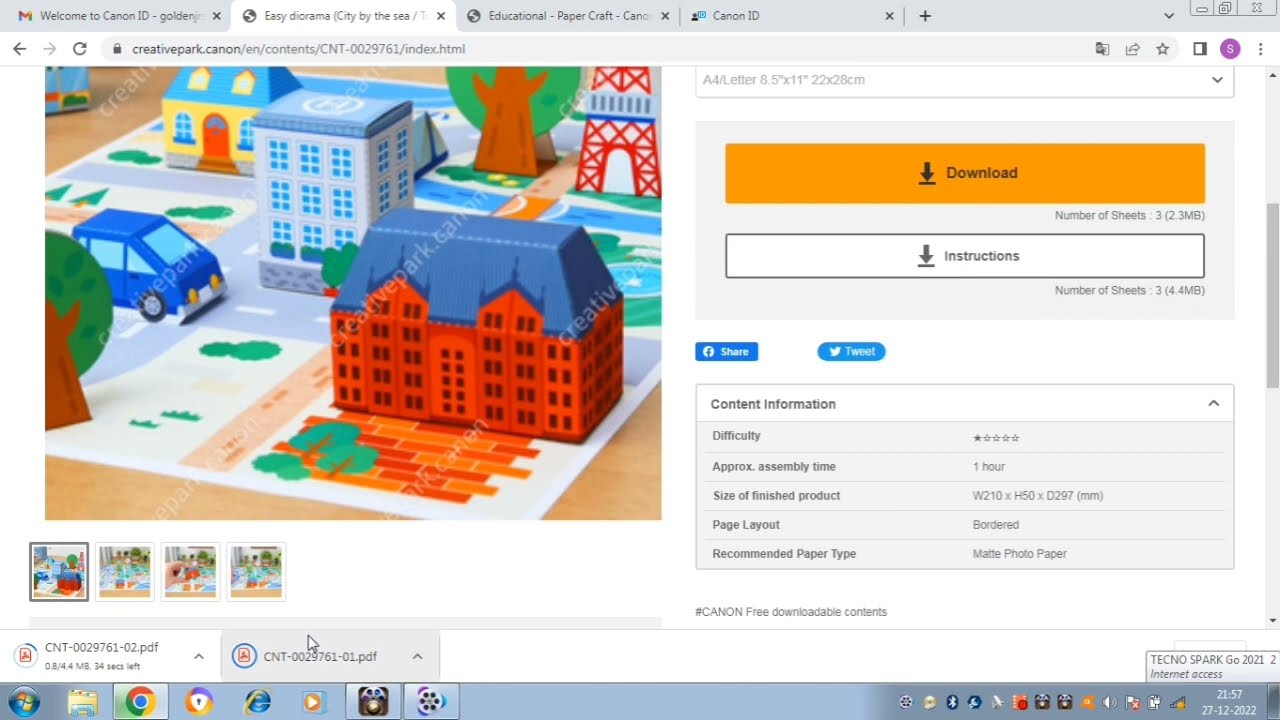The height and width of the screenshot is (720, 1280).
Task: Switch to Canon ID tab
Action: [790, 16]
